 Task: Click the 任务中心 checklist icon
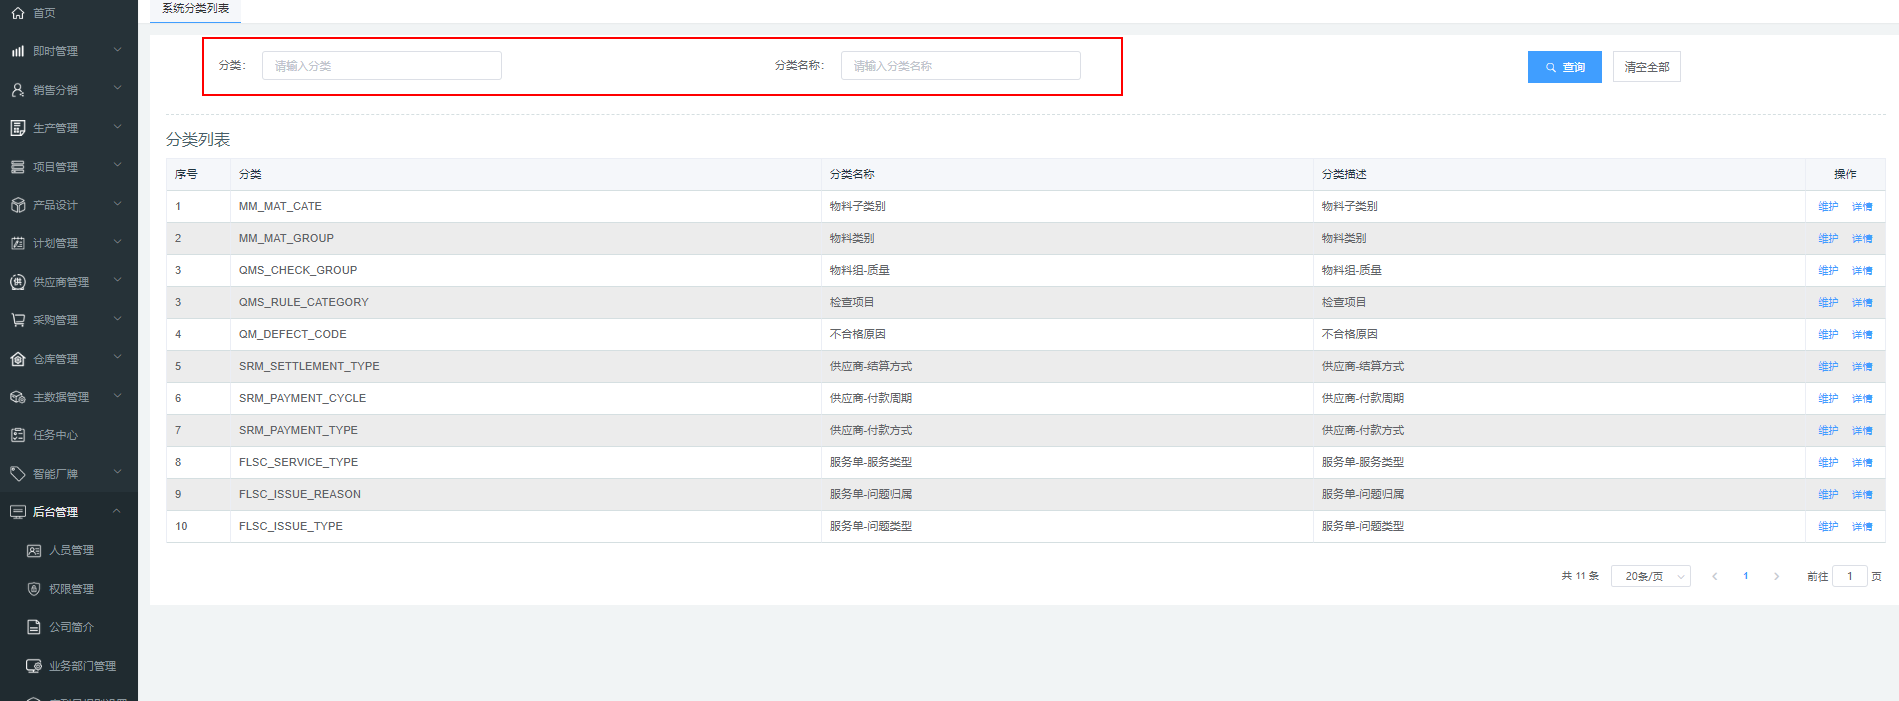18,435
